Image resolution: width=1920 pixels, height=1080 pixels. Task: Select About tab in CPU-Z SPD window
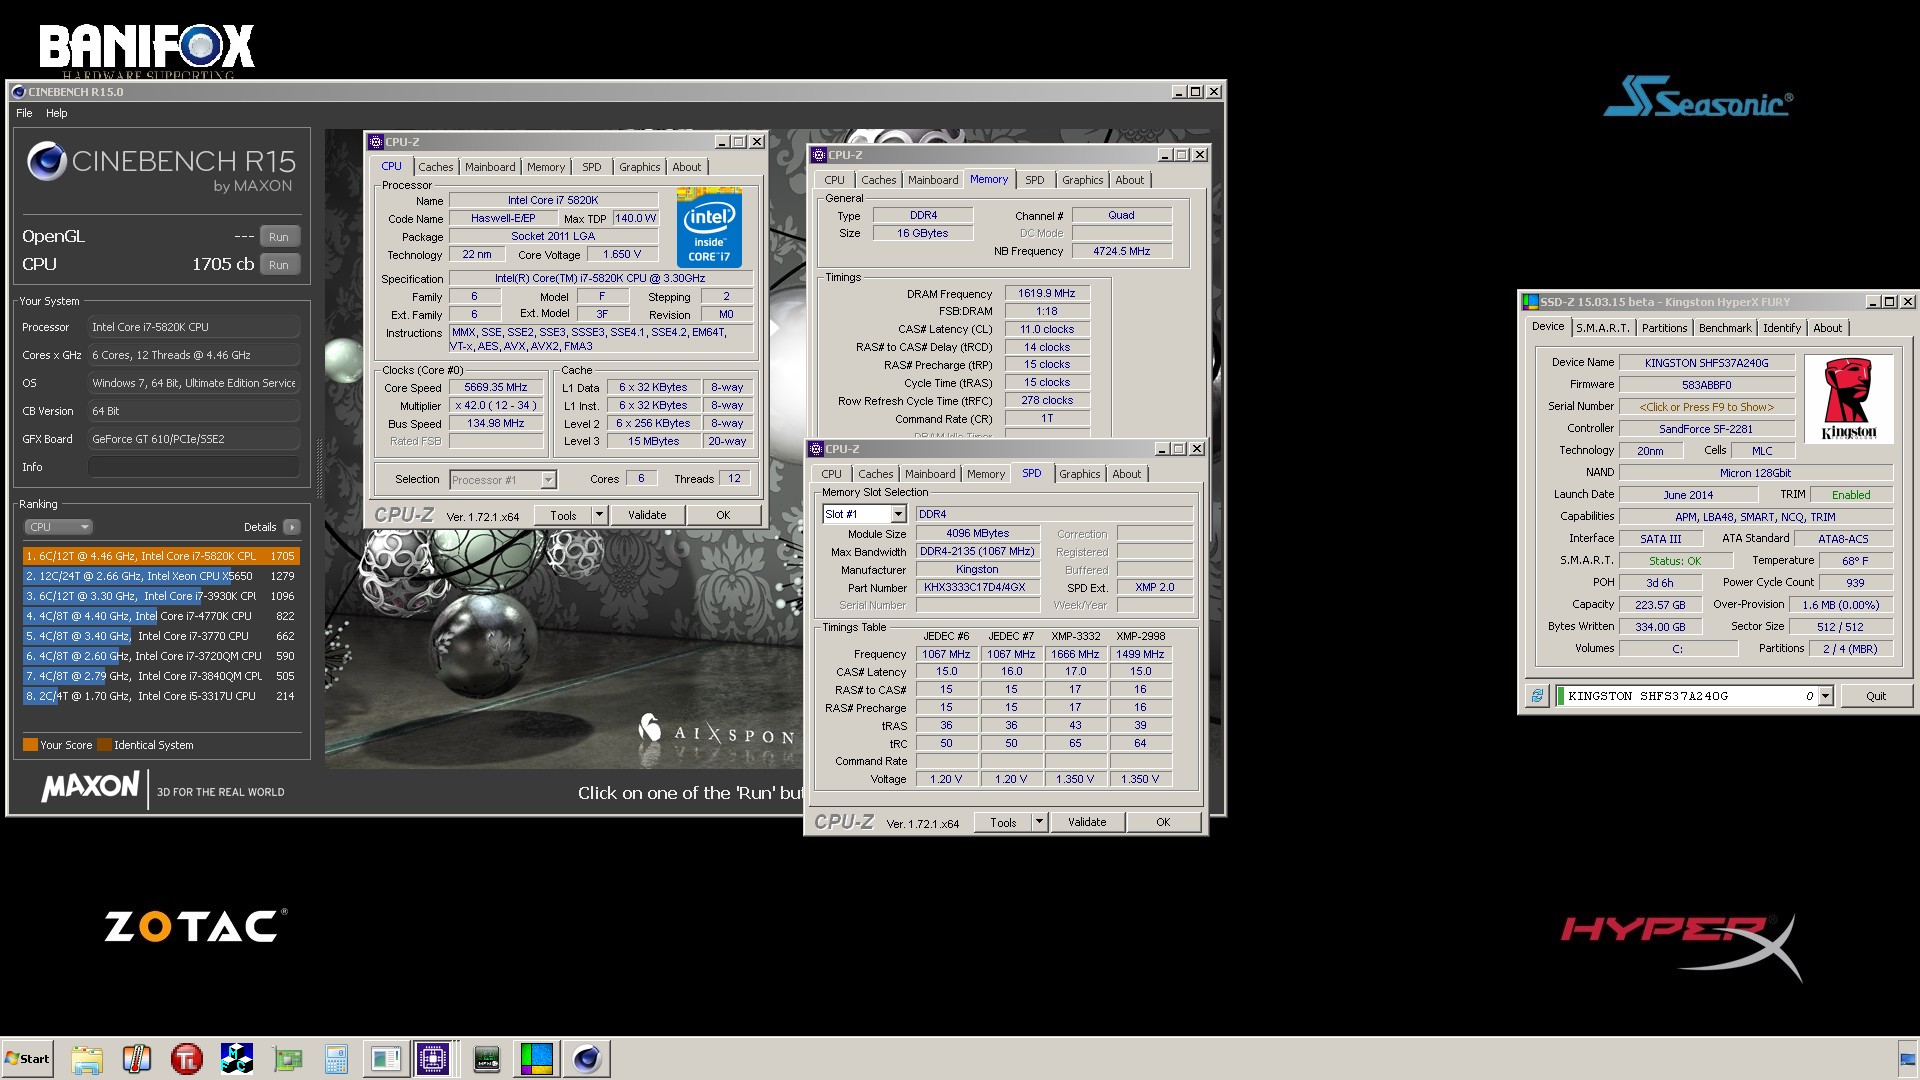point(1126,474)
